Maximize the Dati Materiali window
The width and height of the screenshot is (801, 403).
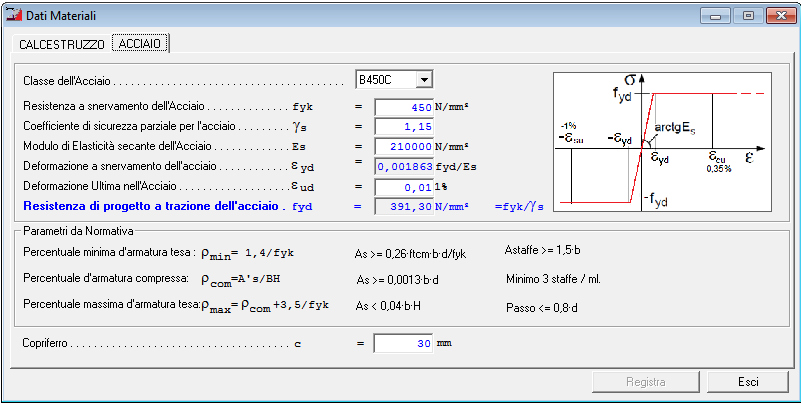748,16
